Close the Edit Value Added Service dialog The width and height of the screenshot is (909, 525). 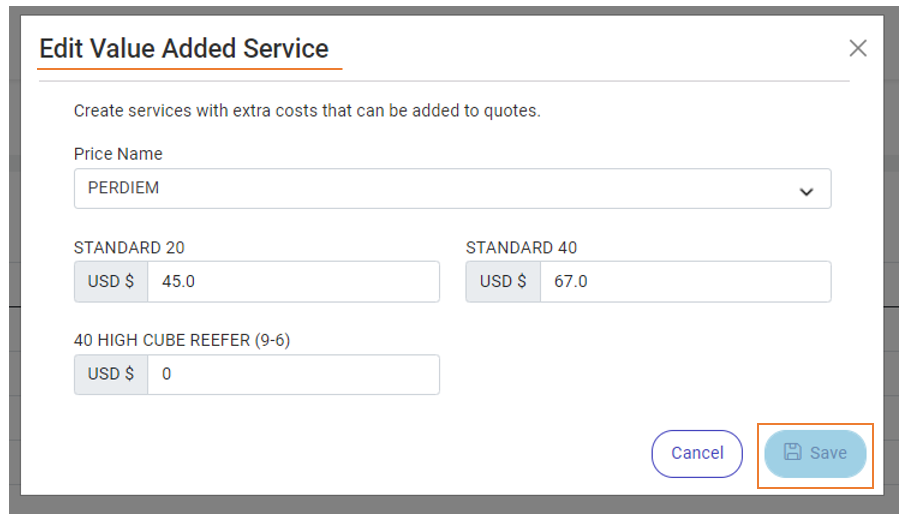pos(857,48)
